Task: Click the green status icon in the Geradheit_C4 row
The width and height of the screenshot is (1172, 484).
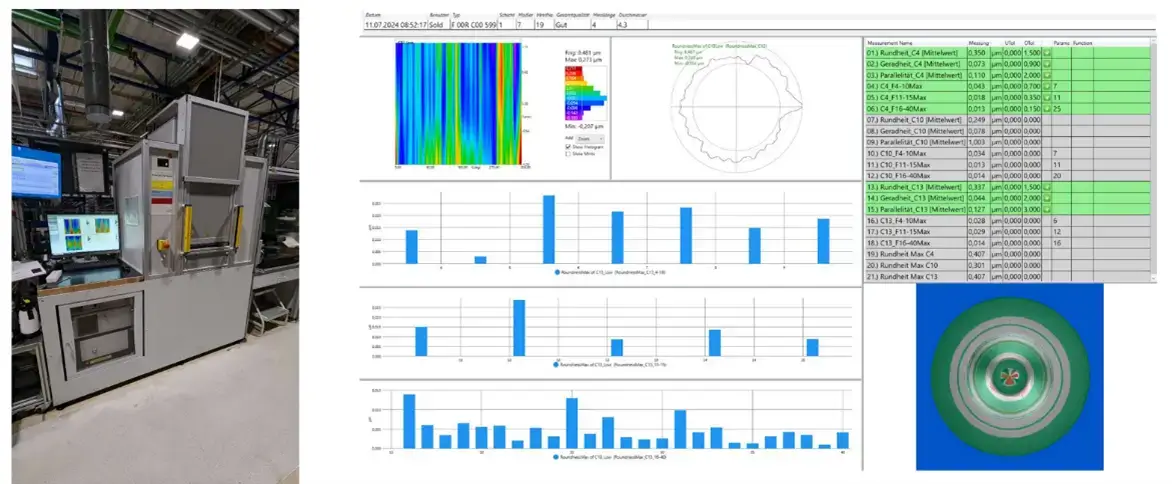Action: (1047, 64)
